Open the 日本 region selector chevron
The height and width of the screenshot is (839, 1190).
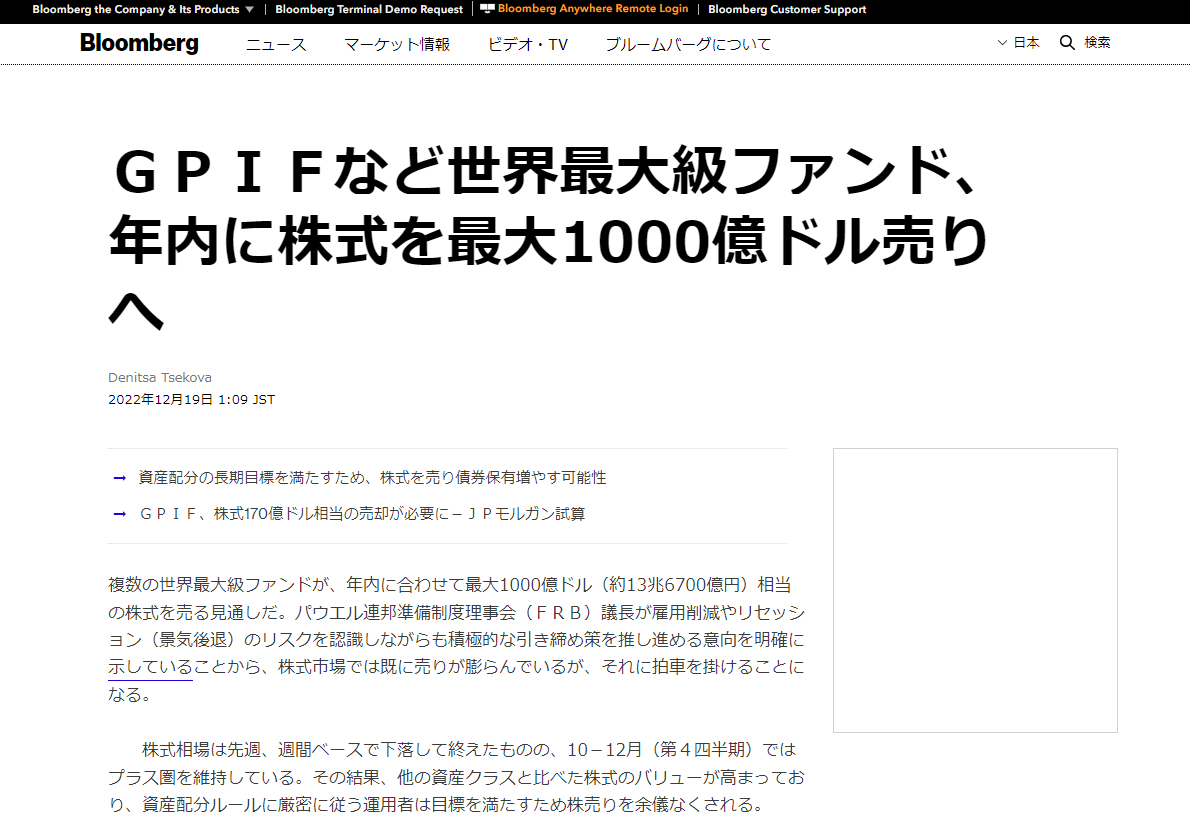coord(1001,42)
